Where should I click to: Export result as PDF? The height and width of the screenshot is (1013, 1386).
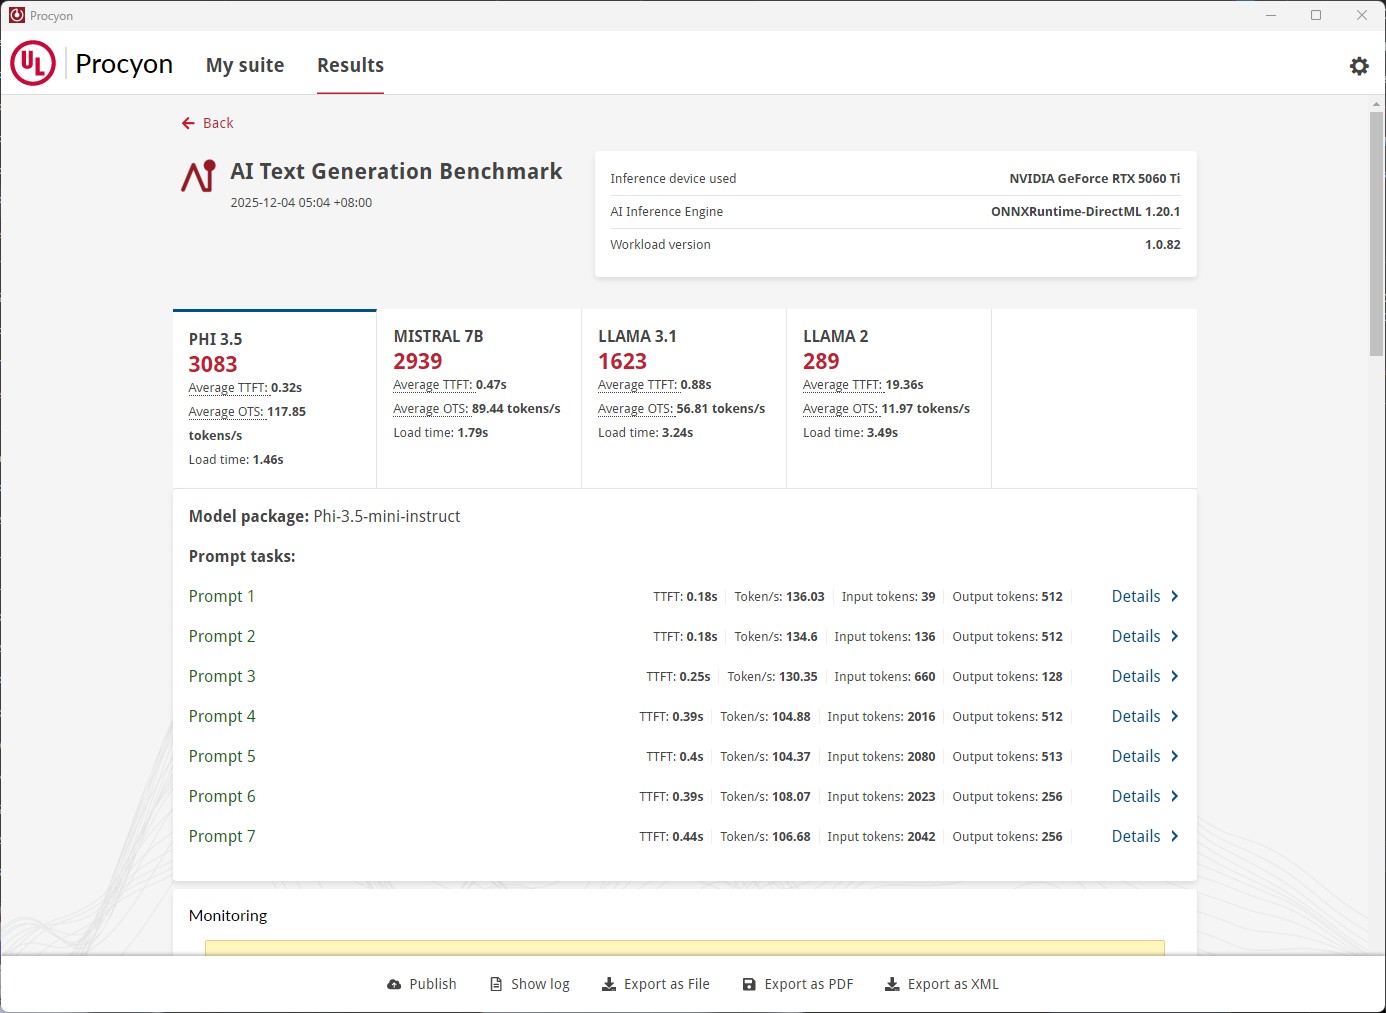(x=798, y=985)
